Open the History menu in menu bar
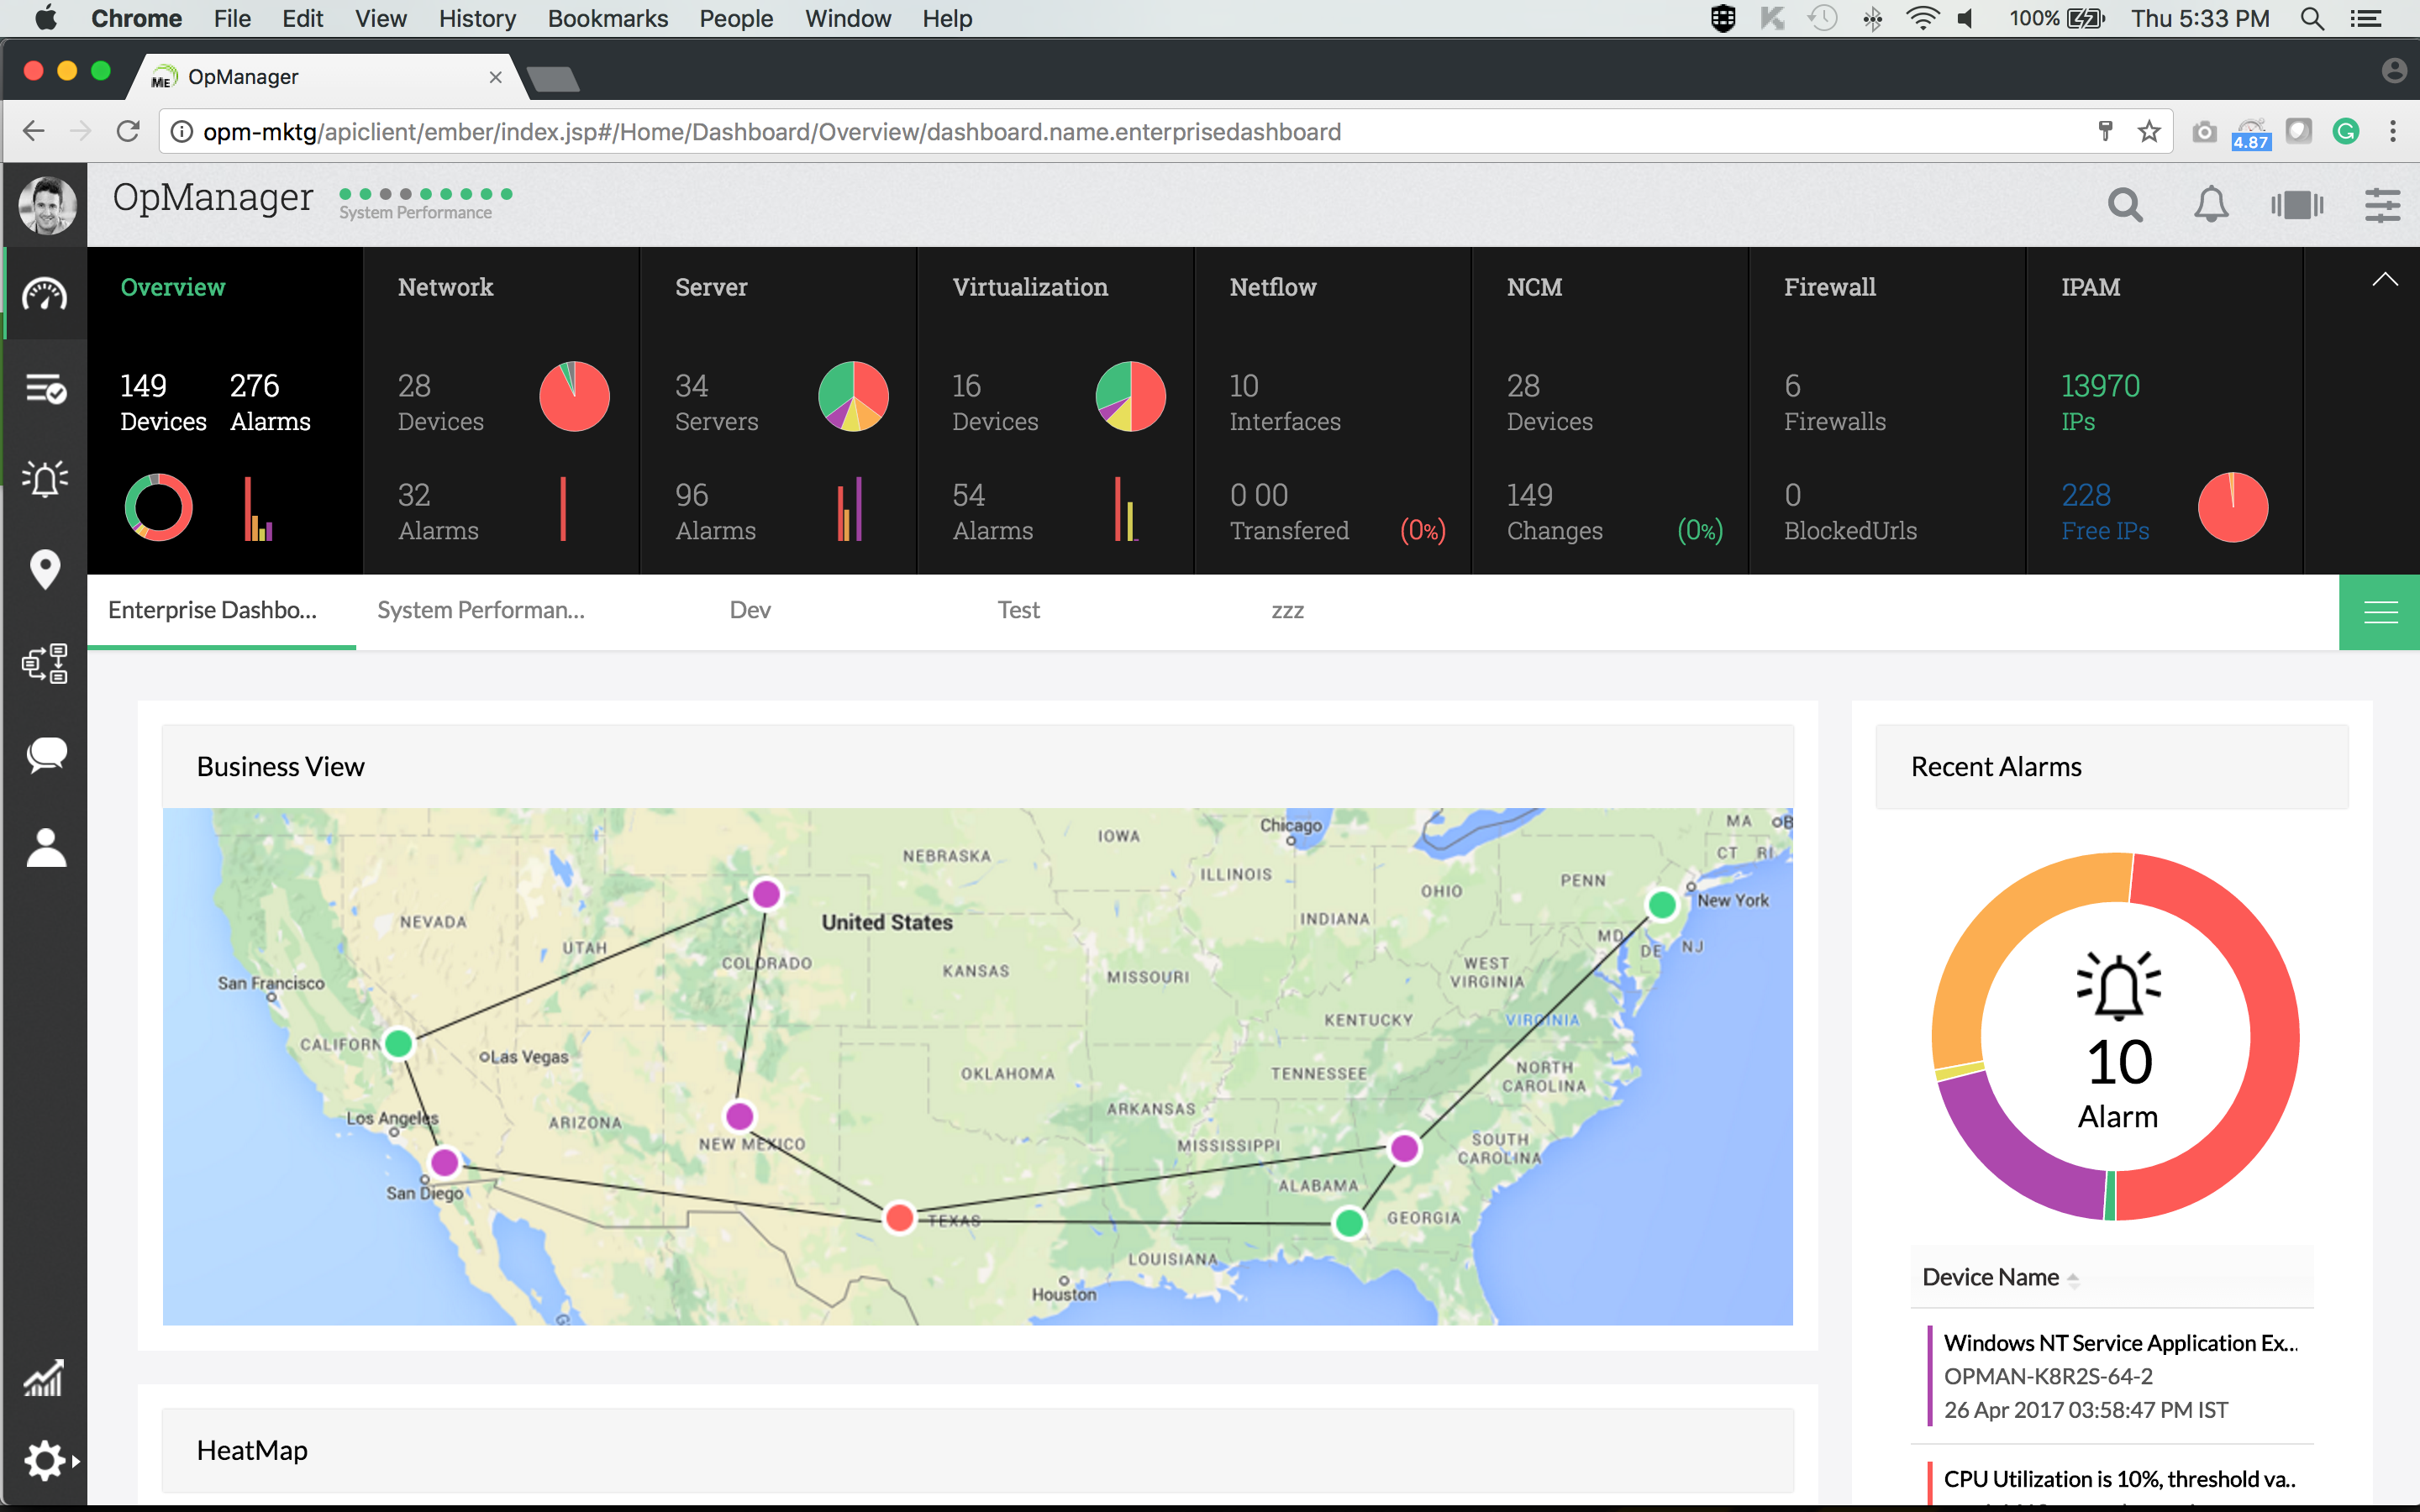The width and height of the screenshot is (2420, 1512). tap(477, 18)
